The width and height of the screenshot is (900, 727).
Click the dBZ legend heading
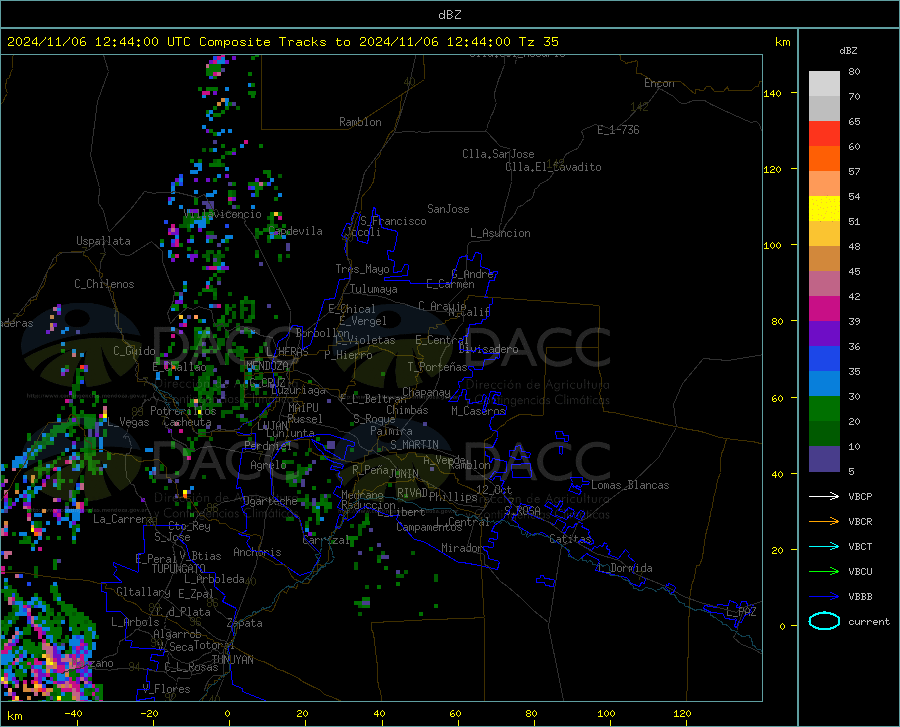[848, 50]
